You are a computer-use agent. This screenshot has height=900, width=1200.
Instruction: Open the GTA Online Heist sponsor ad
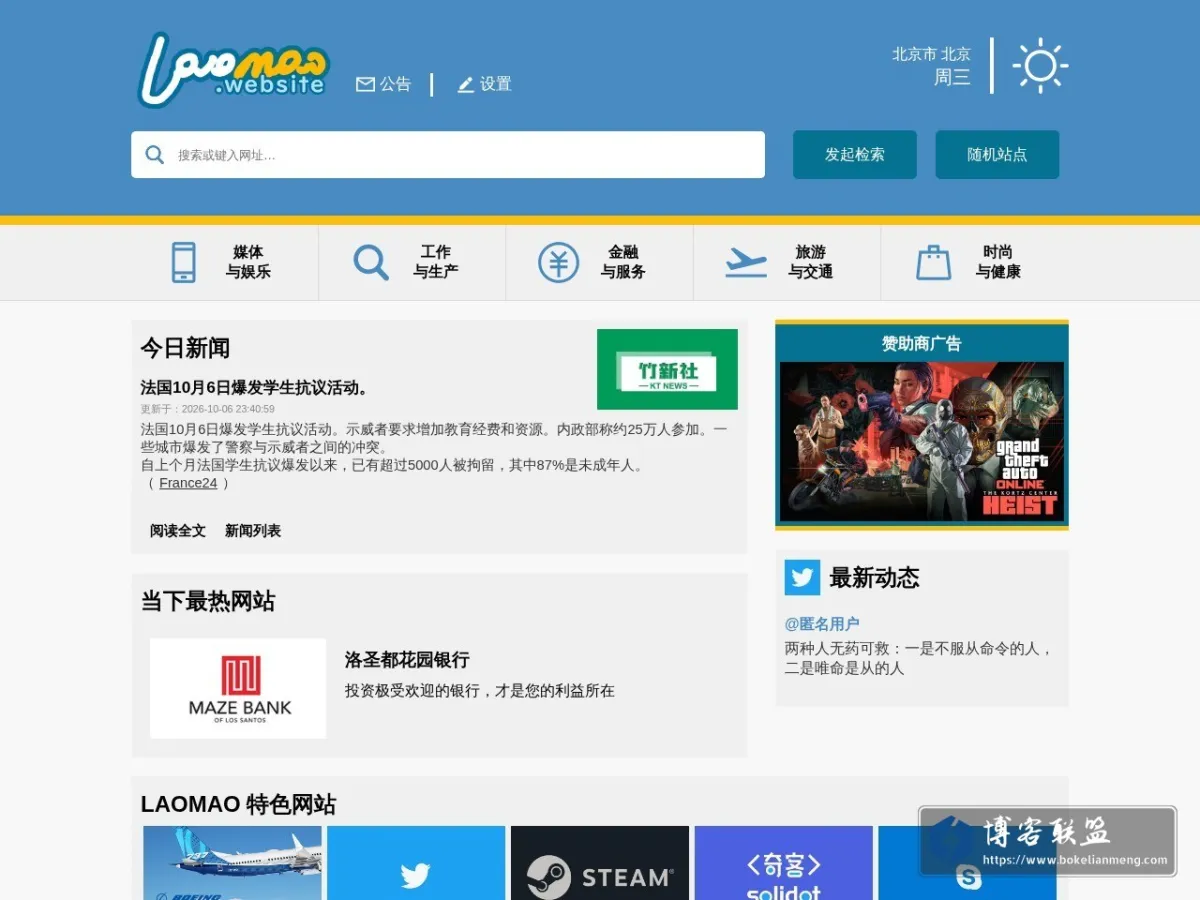coord(922,441)
